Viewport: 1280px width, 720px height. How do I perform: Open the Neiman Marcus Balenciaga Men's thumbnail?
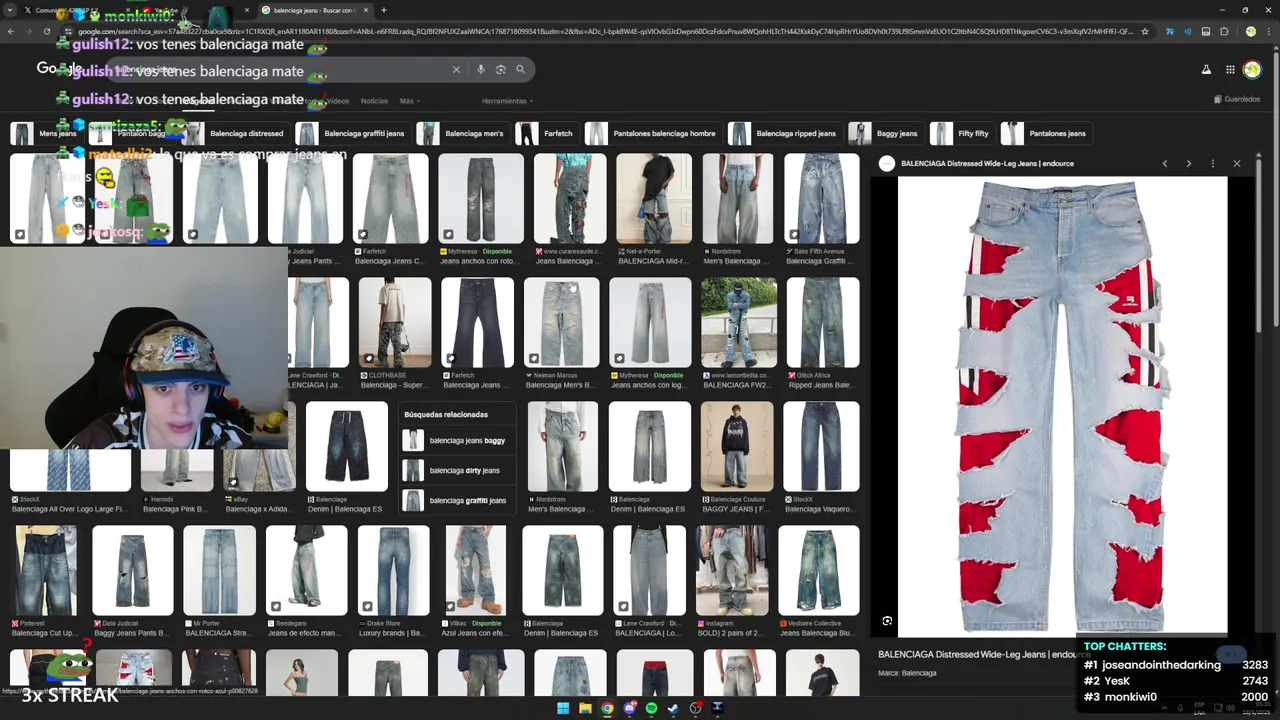click(562, 322)
